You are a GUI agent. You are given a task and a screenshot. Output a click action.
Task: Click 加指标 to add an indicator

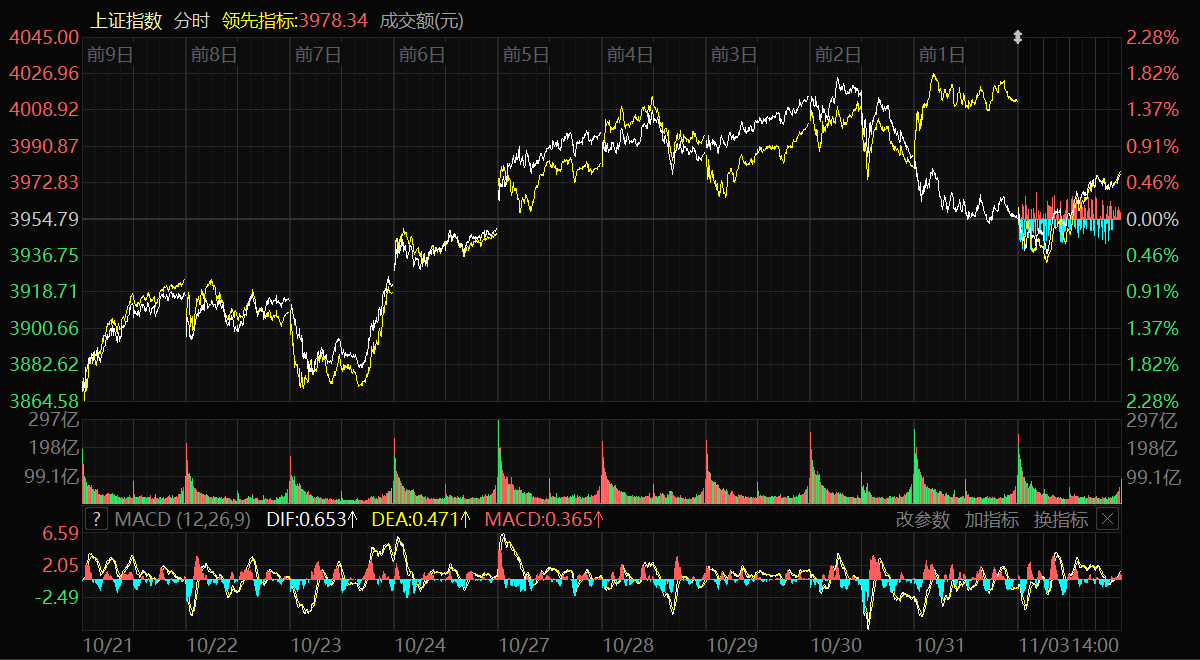coord(991,520)
